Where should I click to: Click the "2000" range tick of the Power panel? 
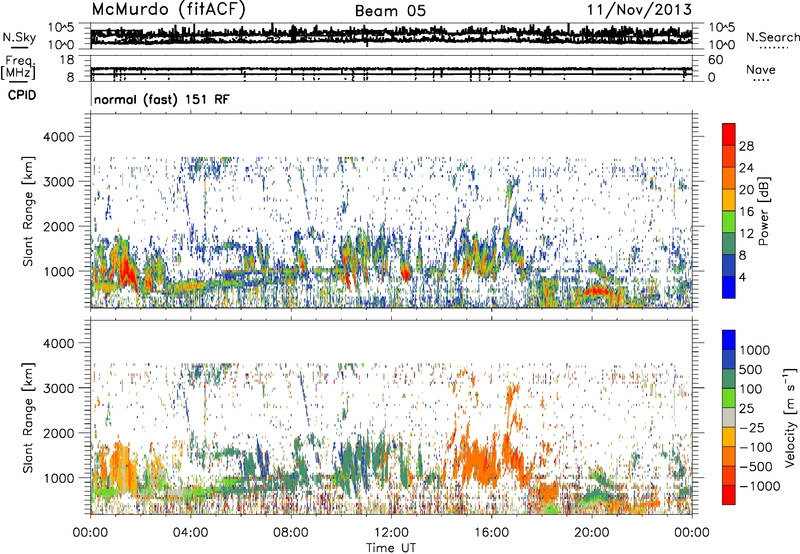[61, 226]
